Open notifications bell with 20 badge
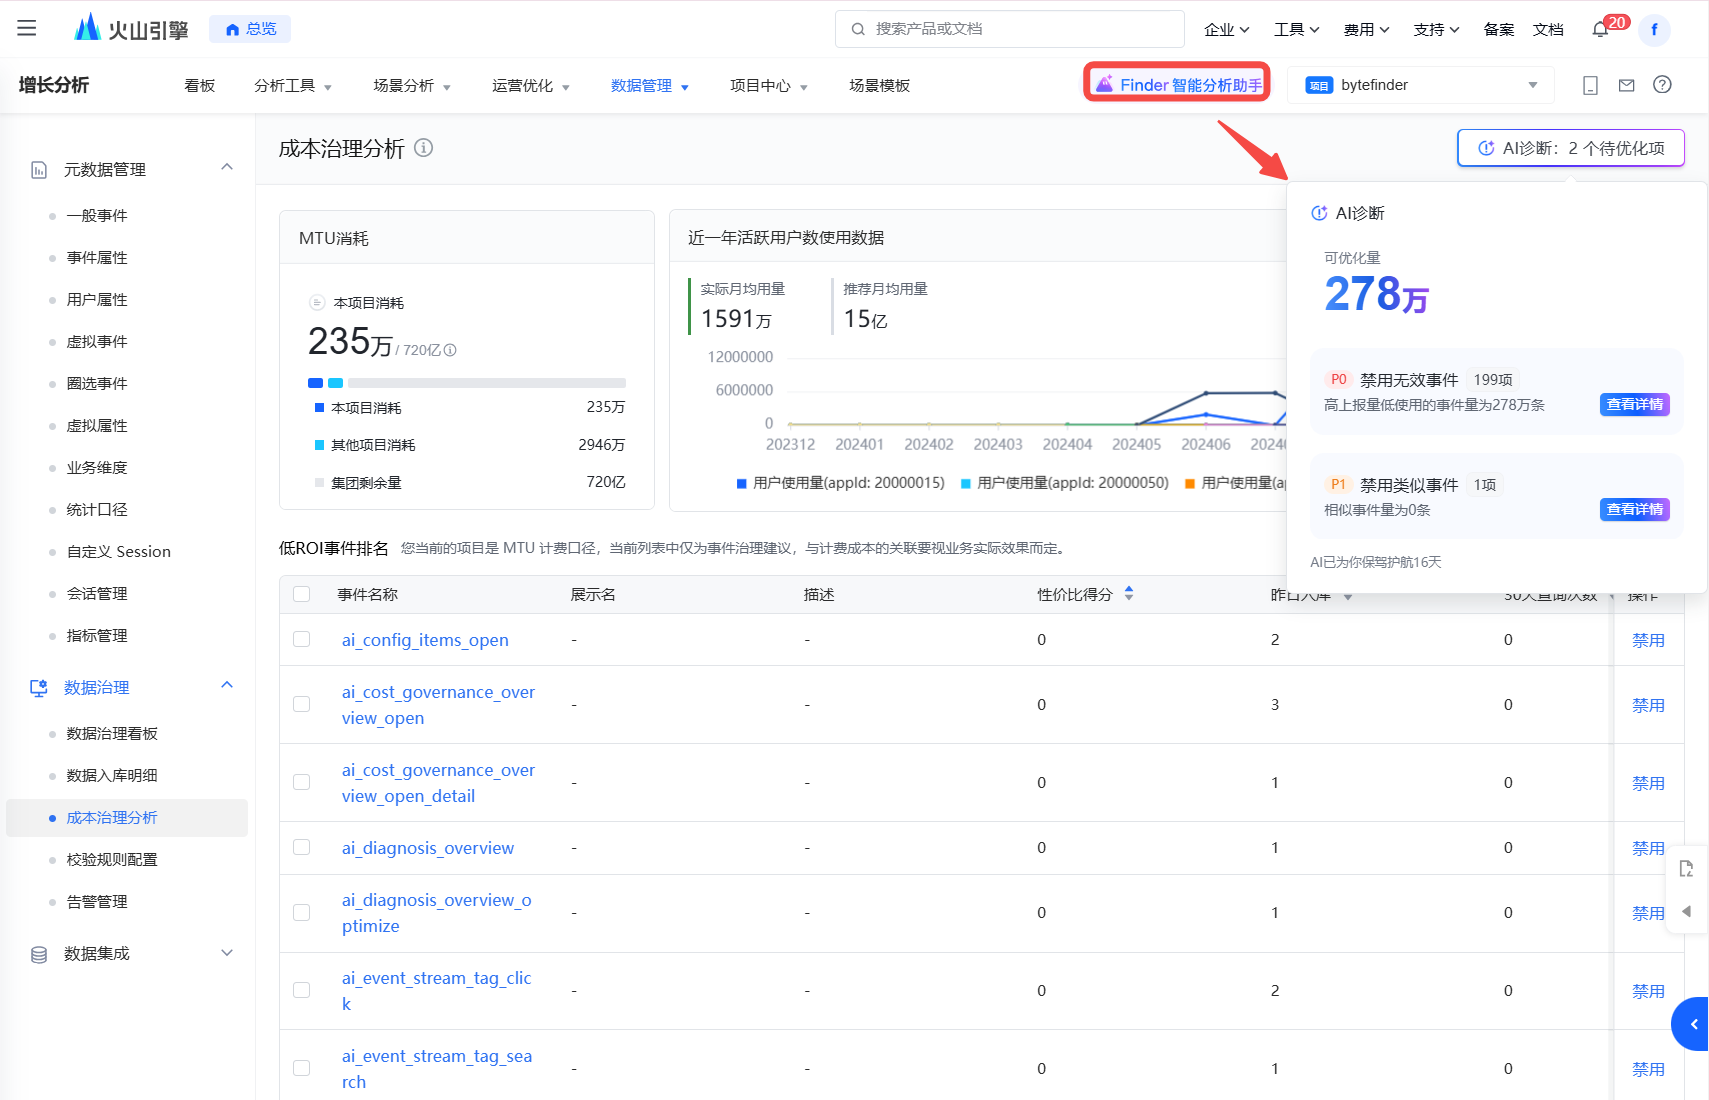This screenshot has height=1100, width=1709. (x=1600, y=29)
